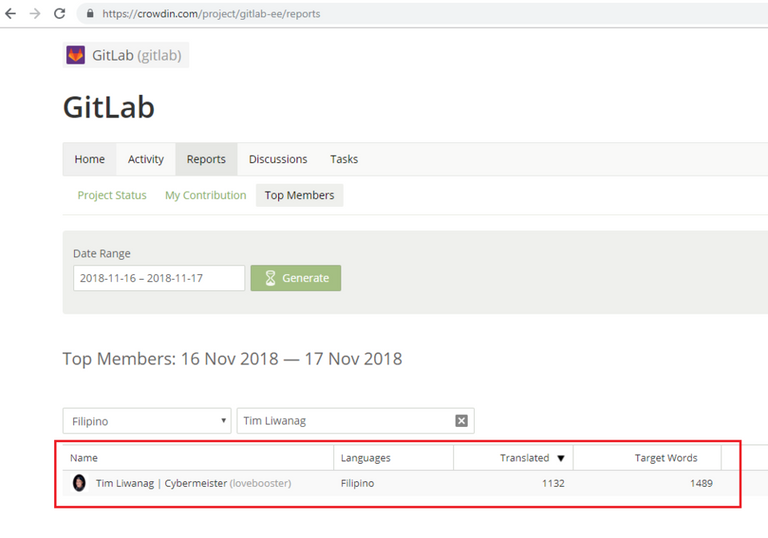768x538 pixels.
Task: Open the Project Status report
Action: (x=112, y=196)
